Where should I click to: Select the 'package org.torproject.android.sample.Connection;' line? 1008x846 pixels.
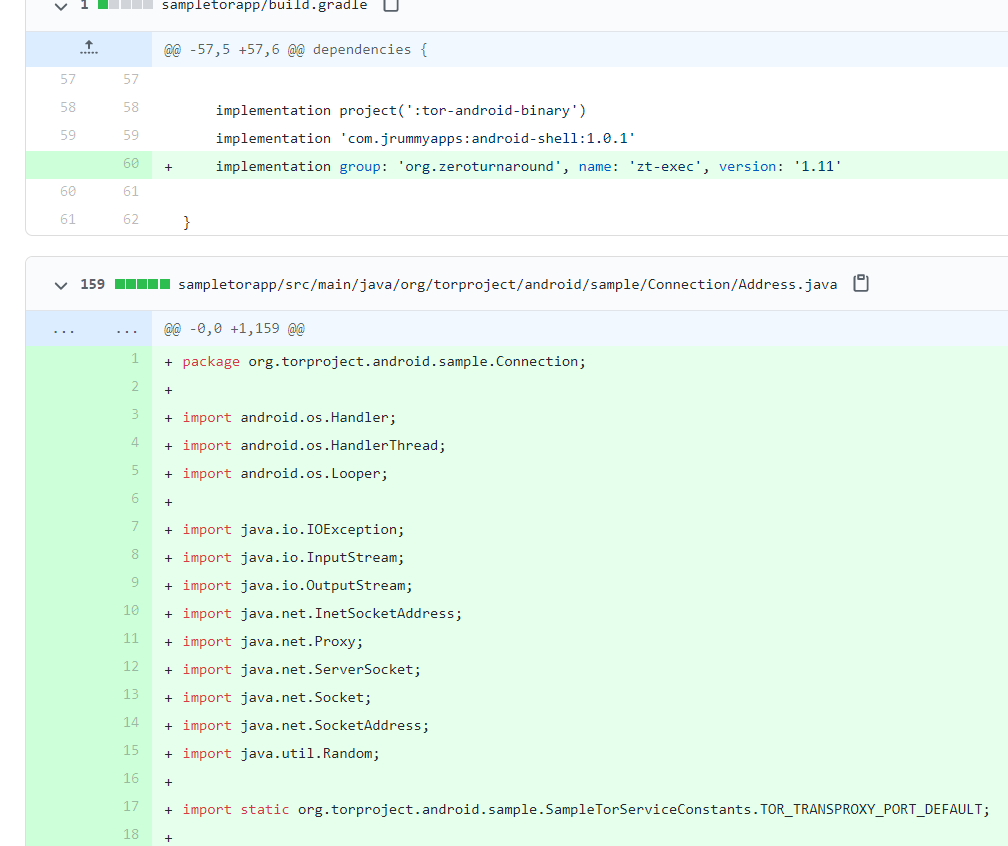[x=384, y=362]
